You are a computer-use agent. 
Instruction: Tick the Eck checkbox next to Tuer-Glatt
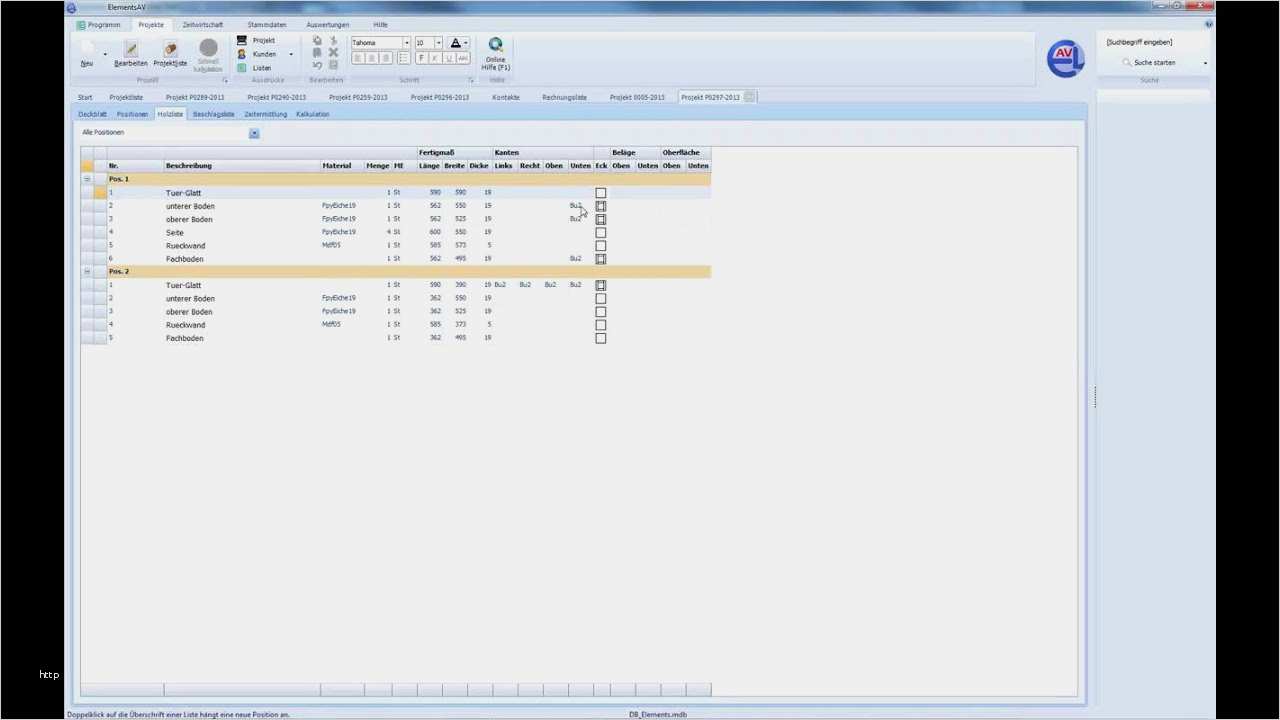(x=600, y=192)
